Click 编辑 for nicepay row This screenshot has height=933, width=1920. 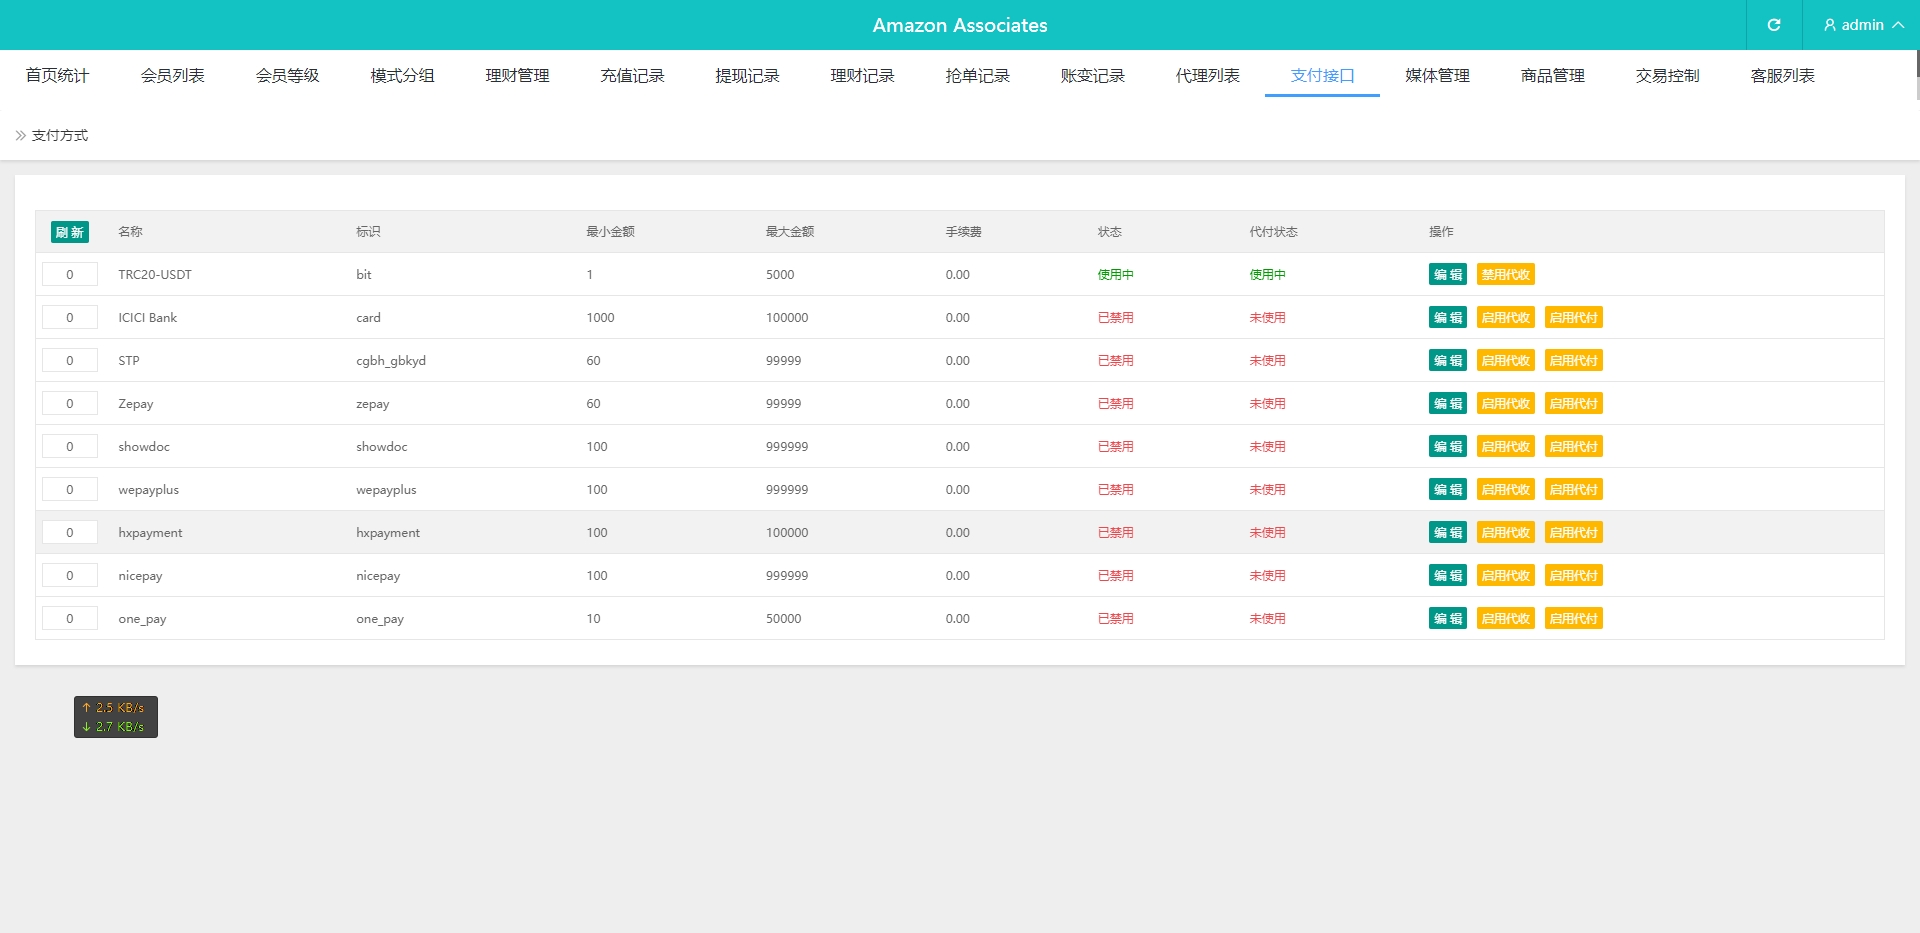click(x=1447, y=576)
